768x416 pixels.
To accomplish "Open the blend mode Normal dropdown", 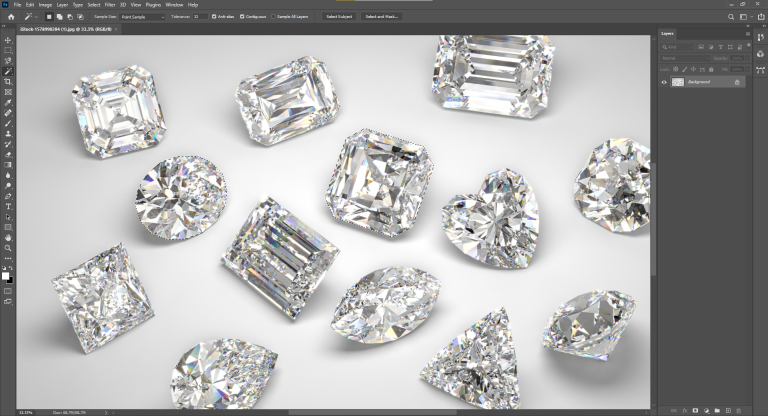I will click(683, 57).
